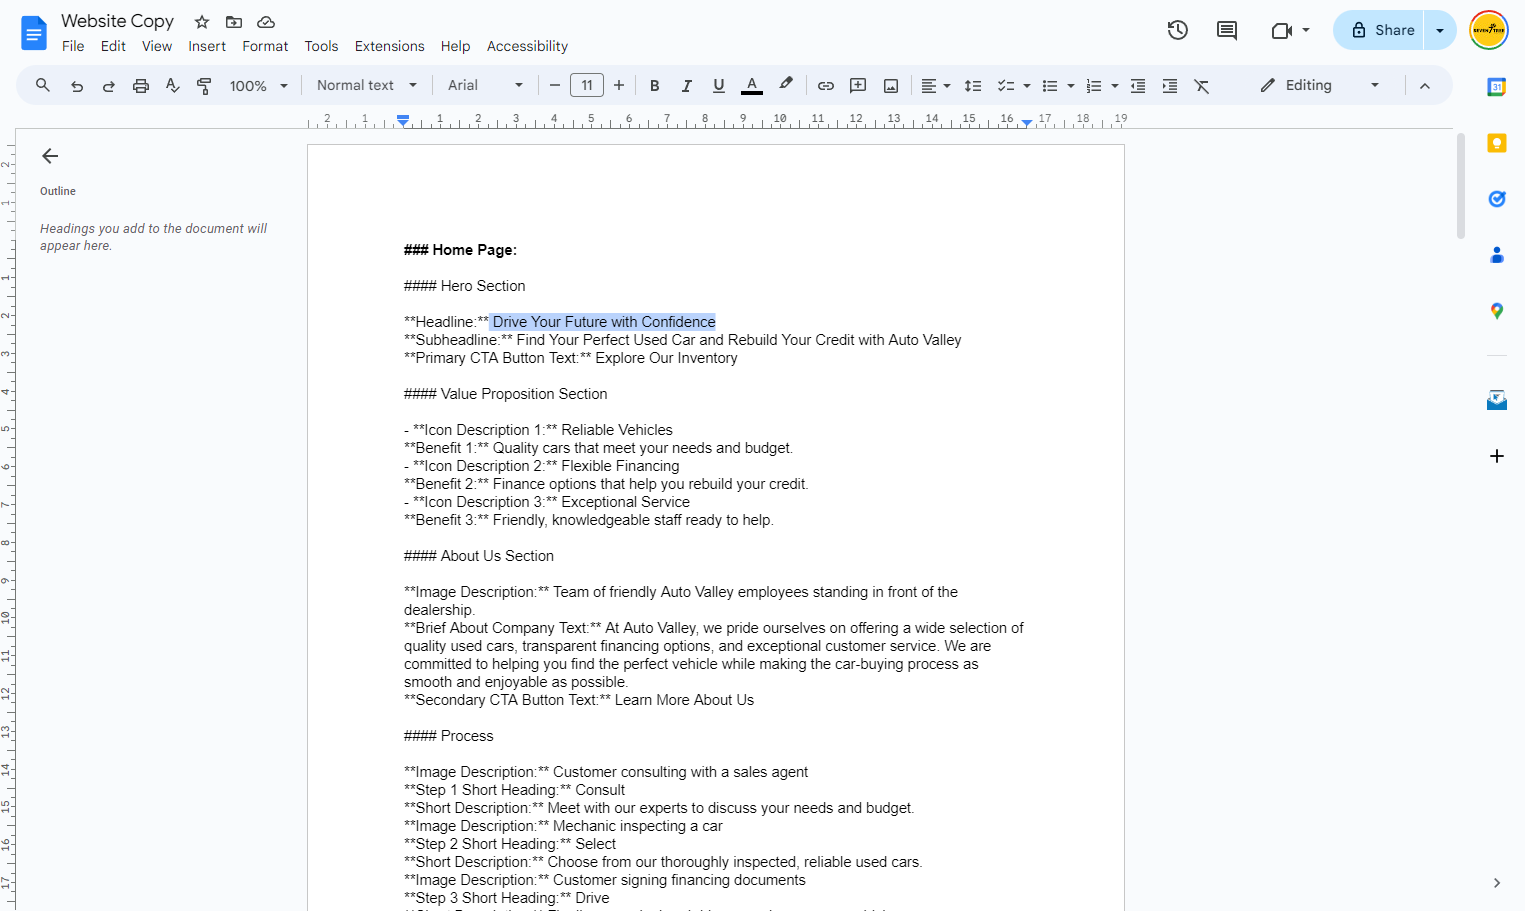Open the Help menu
This screenshot has width=1525, height=911.
click(x=455, y=46)
